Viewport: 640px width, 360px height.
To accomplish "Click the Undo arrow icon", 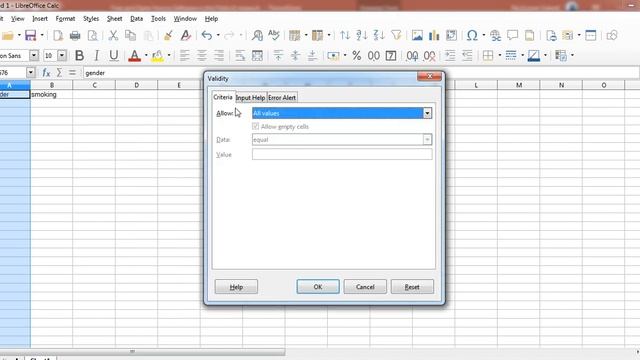I will click(x=207, y=36).
